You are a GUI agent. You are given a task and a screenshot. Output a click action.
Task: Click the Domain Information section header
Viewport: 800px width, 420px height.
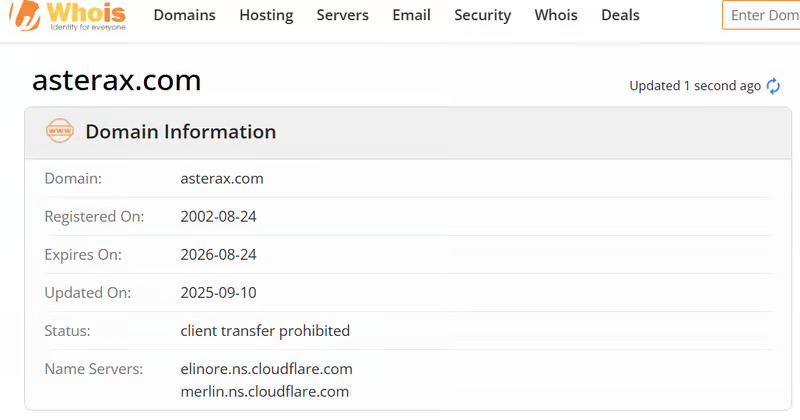pyautogui.click(x=180, y=132)
